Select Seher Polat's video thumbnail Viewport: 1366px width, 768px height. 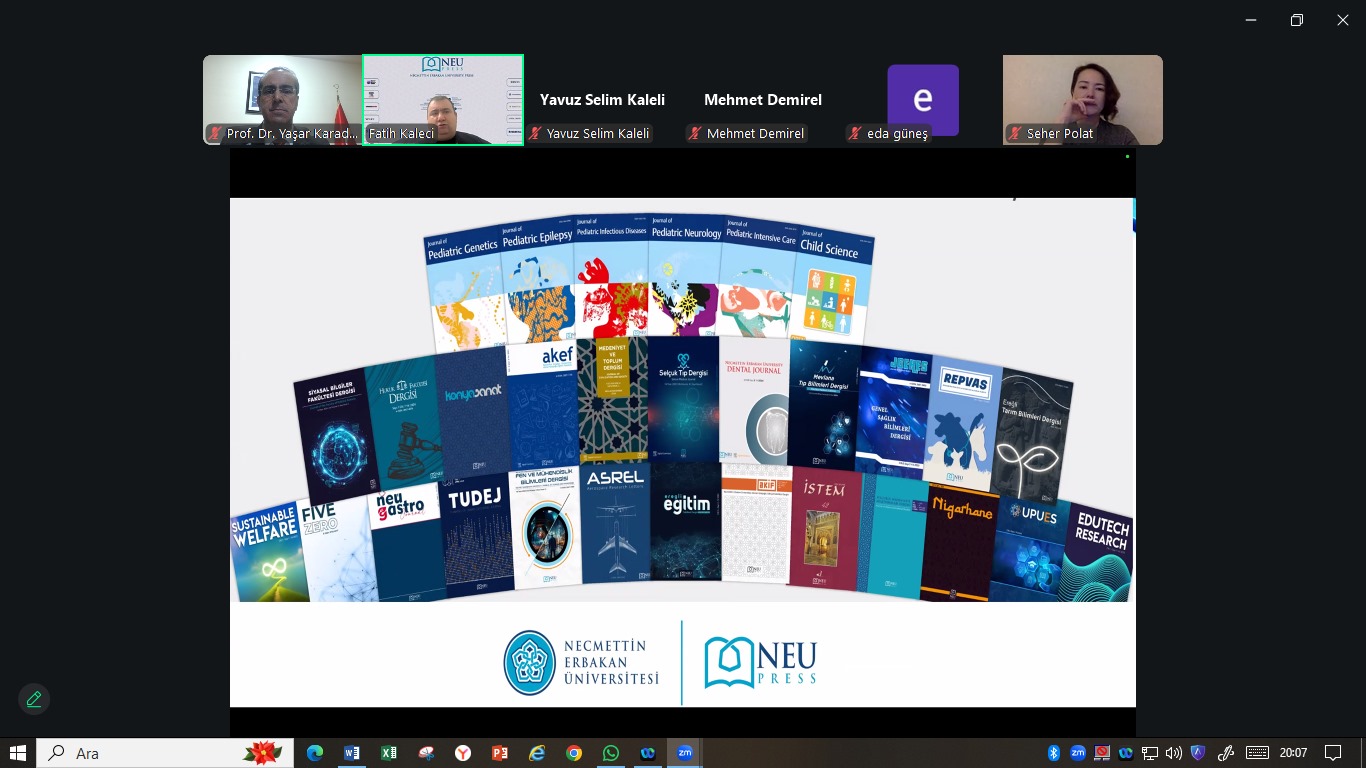click(1082, 100)
